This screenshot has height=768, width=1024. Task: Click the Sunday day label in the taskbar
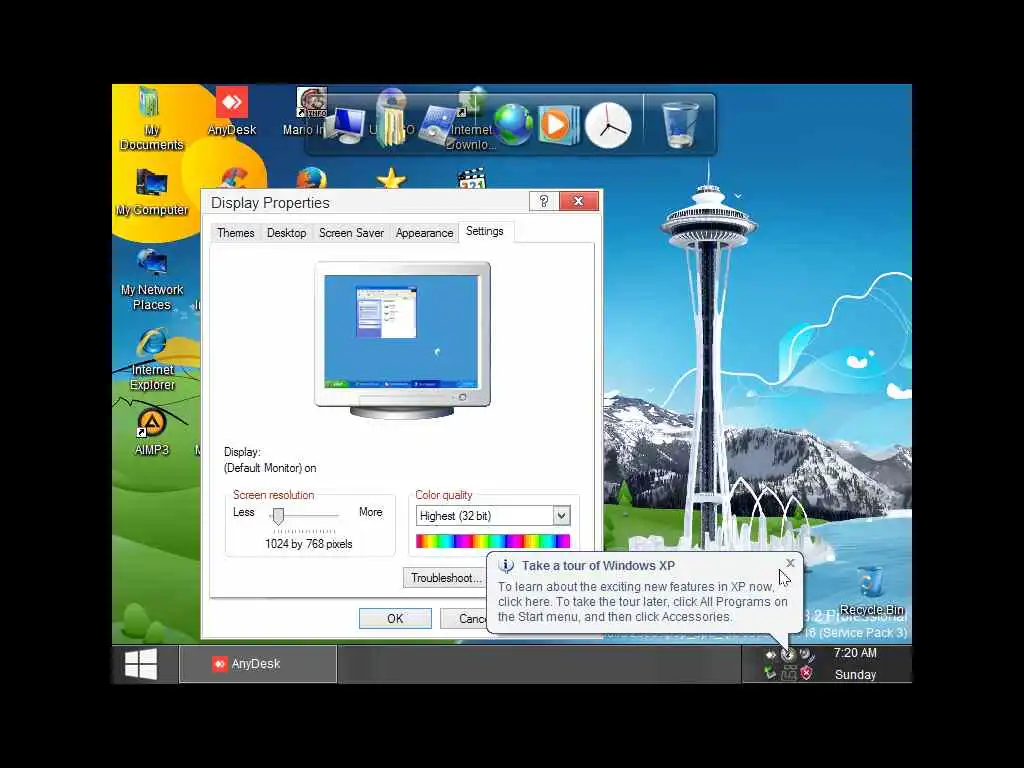855,675
